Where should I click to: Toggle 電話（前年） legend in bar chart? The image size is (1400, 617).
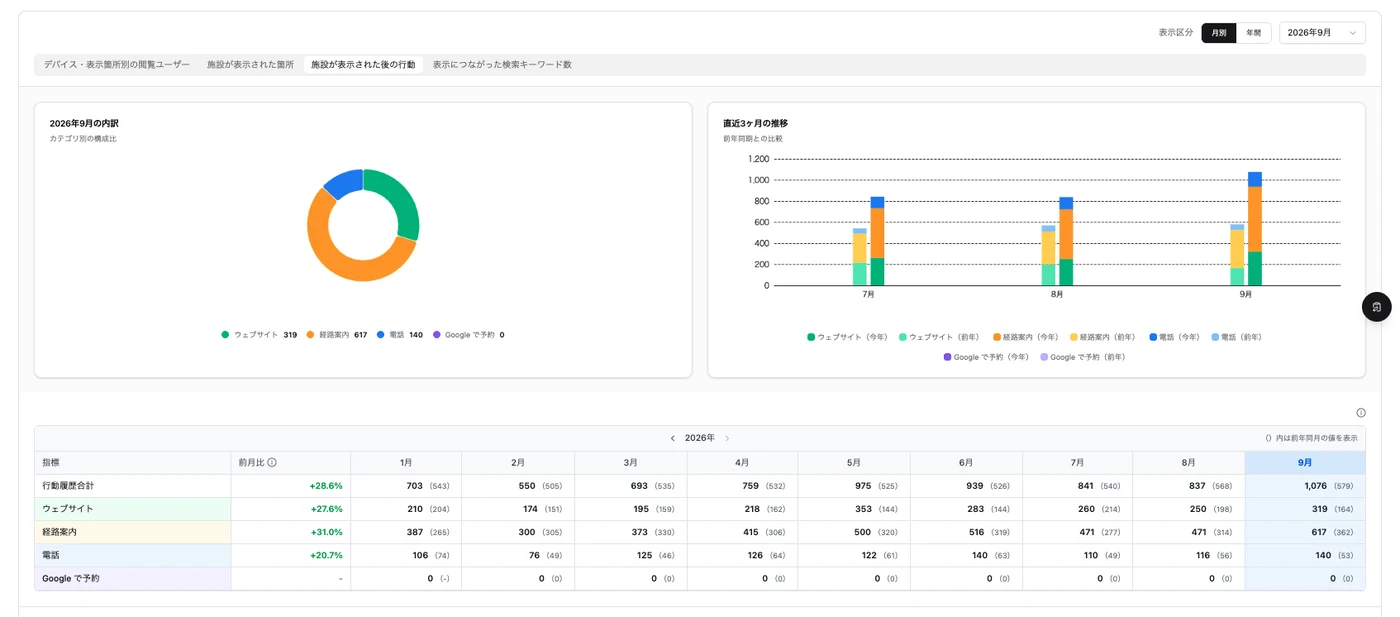click(1236, 337)
